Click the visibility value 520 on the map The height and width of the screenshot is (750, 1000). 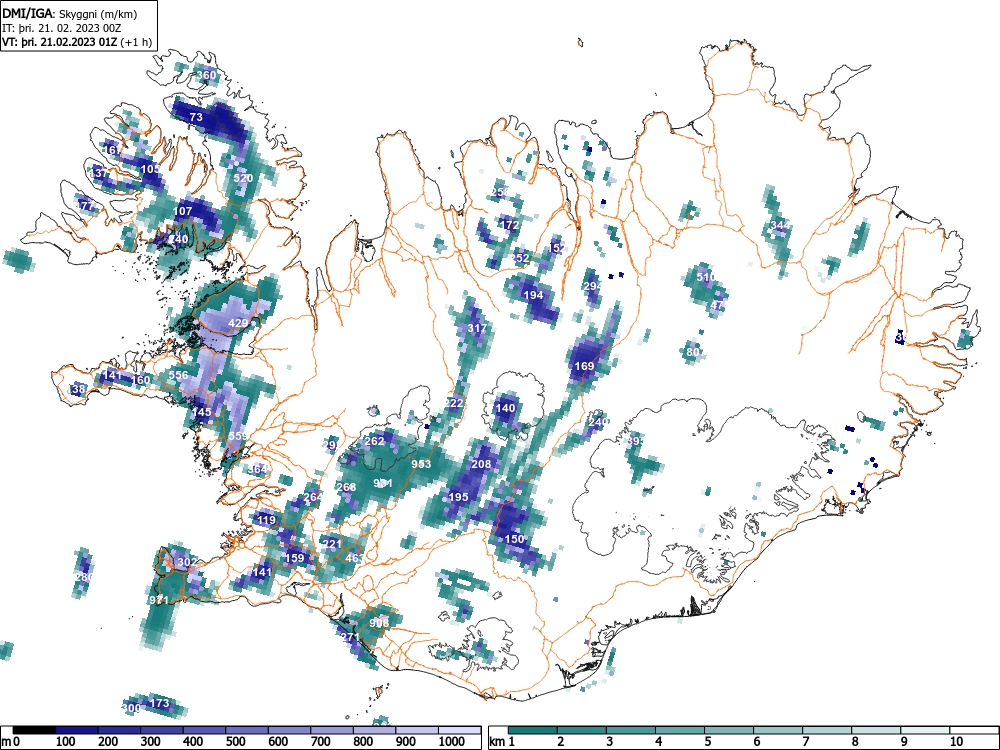click(x=243, y=178)
